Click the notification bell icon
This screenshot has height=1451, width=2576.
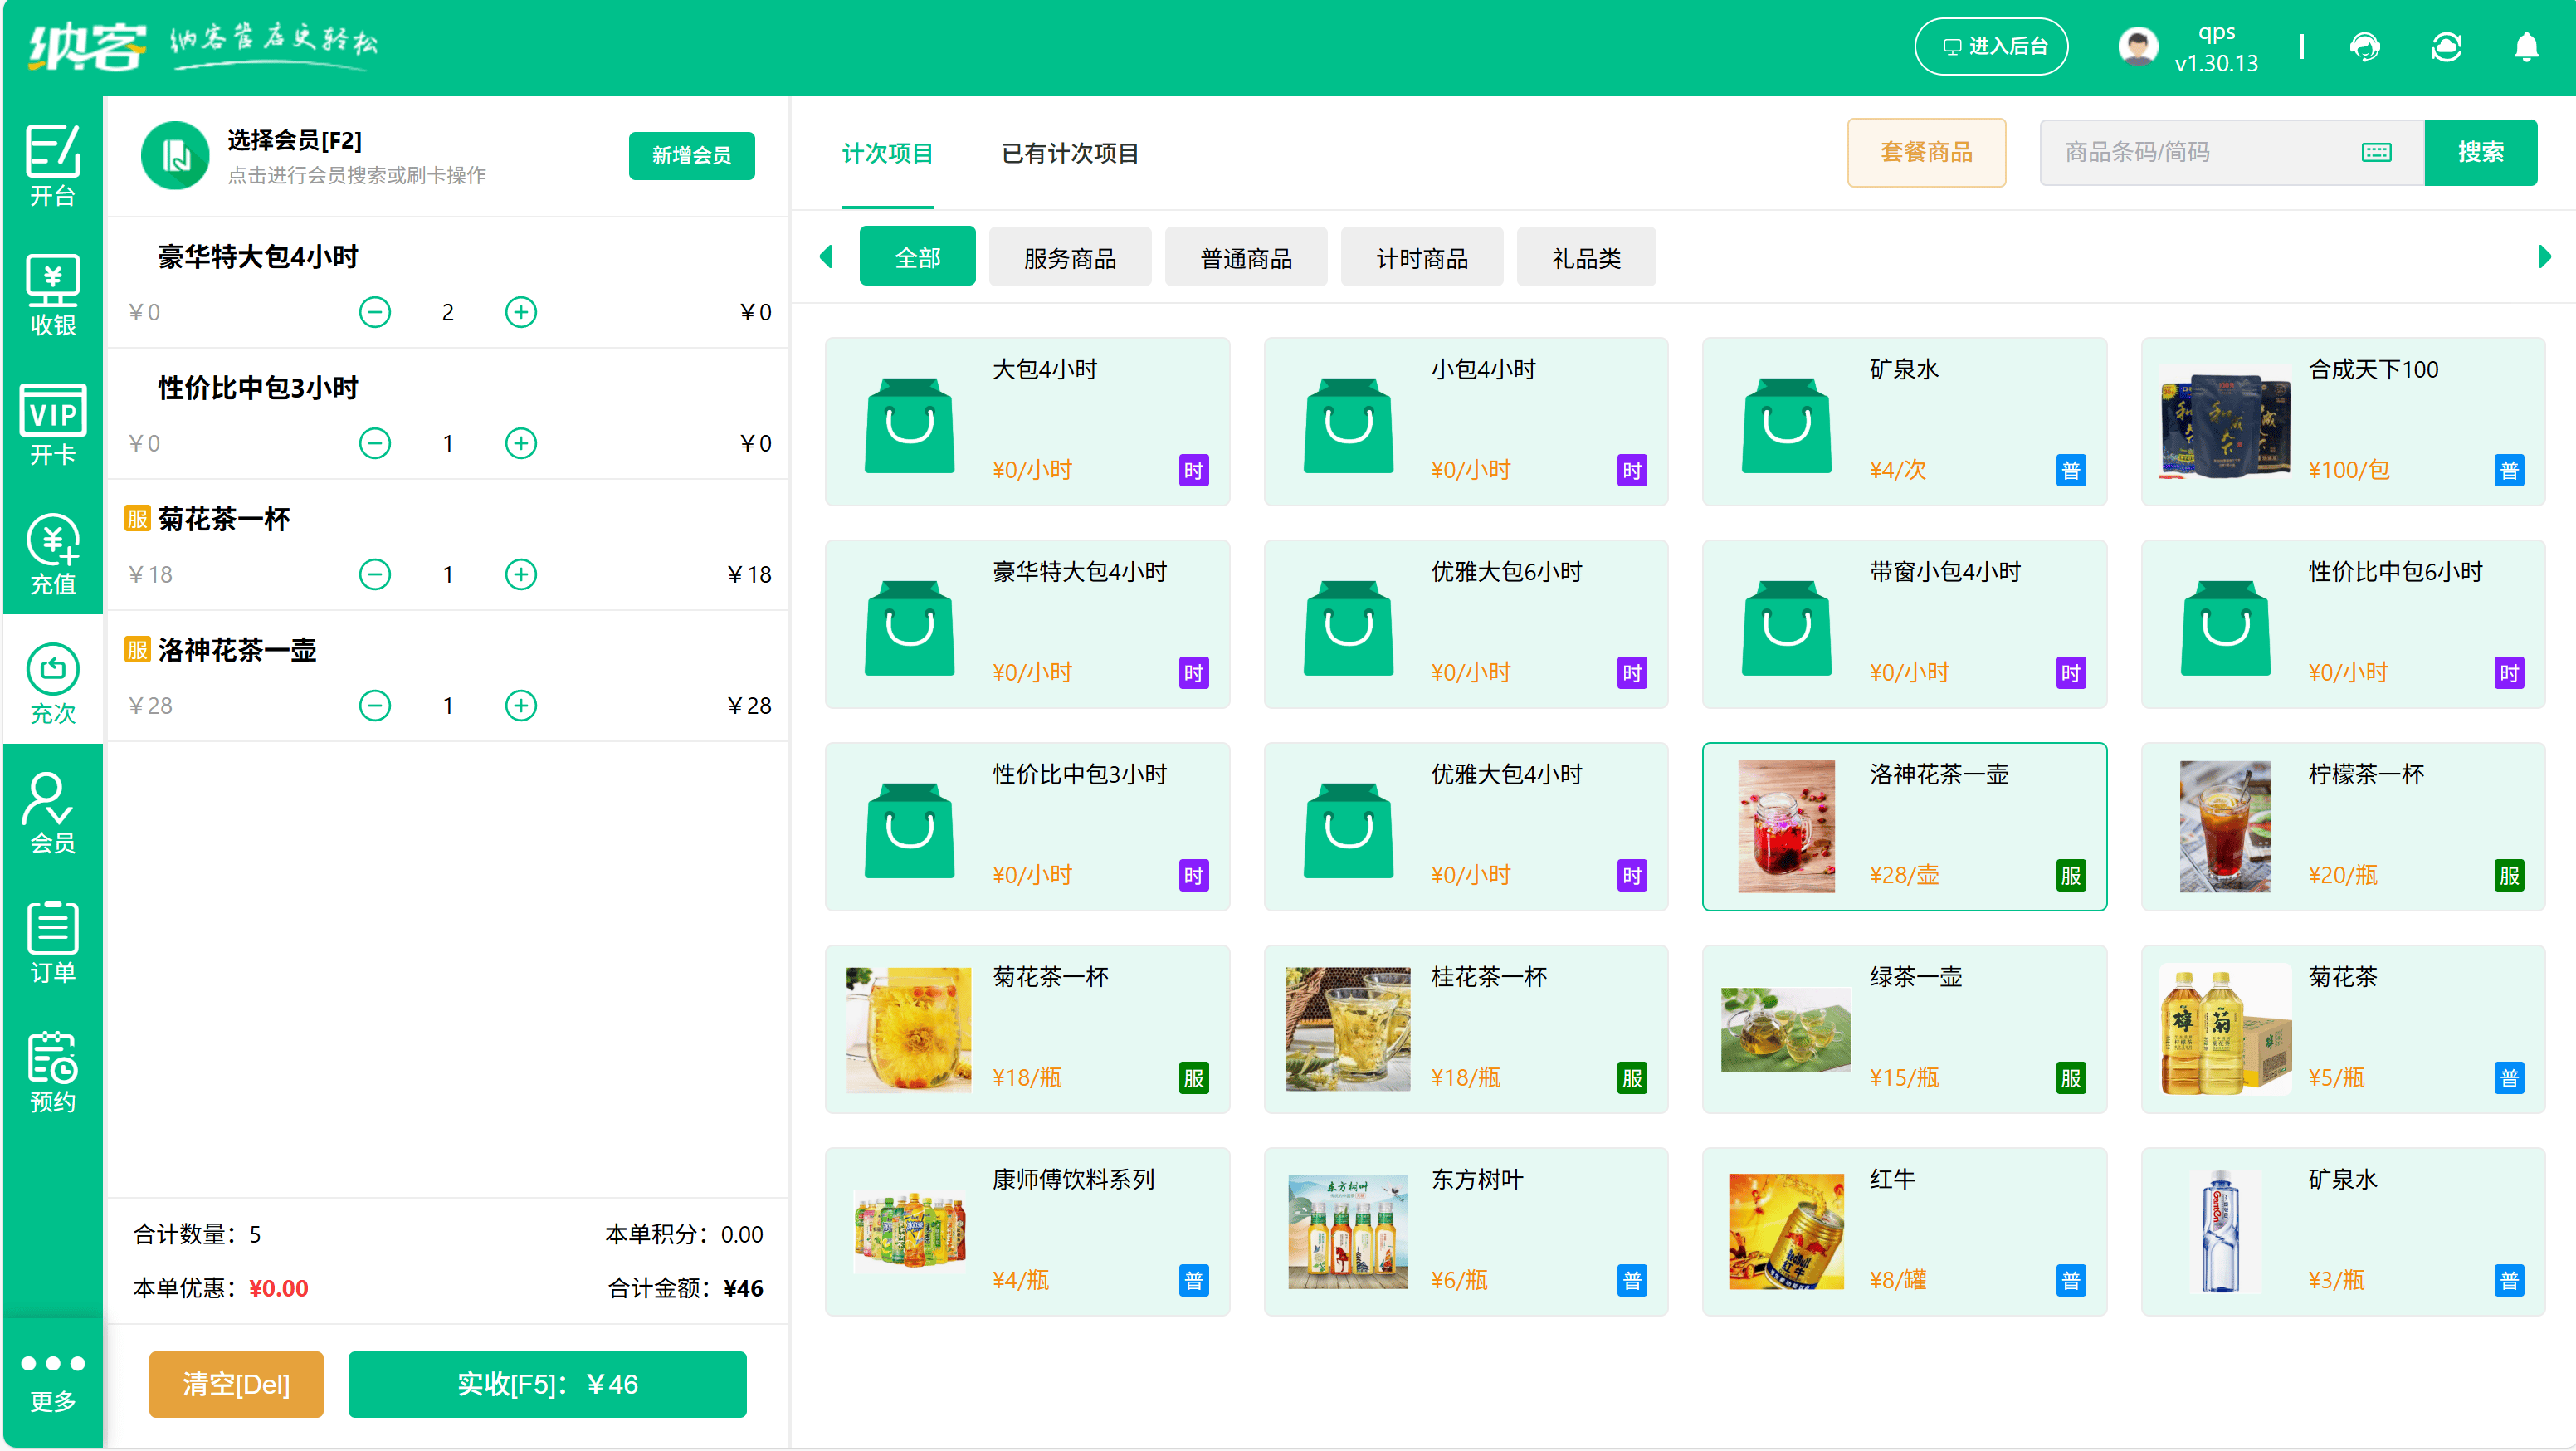pos(2527,46)
